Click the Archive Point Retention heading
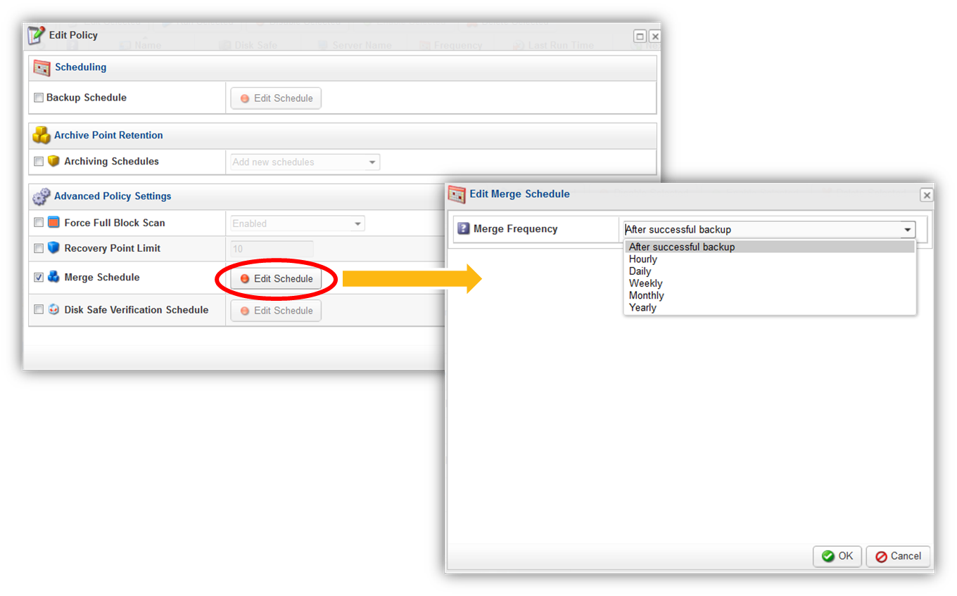The width and height of the screenshot is (957, 596). (109, 135)
